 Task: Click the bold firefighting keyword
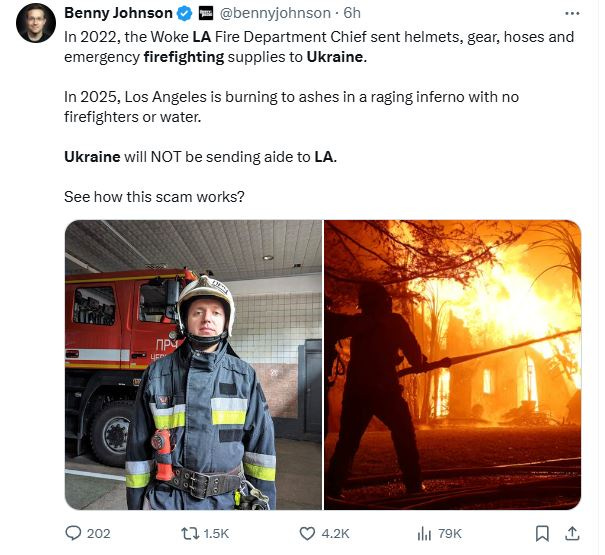point(184,57)
